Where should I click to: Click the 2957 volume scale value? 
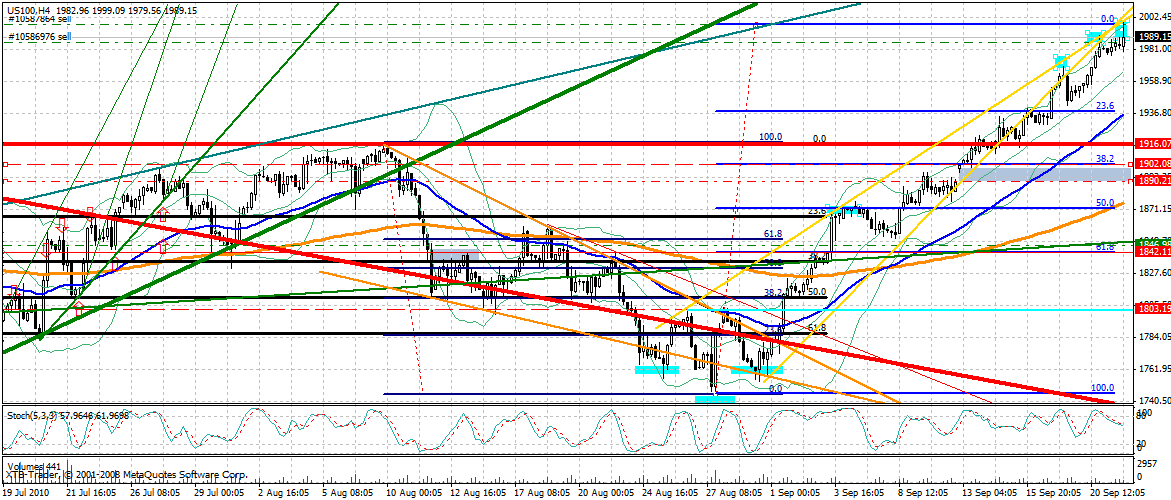1146,463
